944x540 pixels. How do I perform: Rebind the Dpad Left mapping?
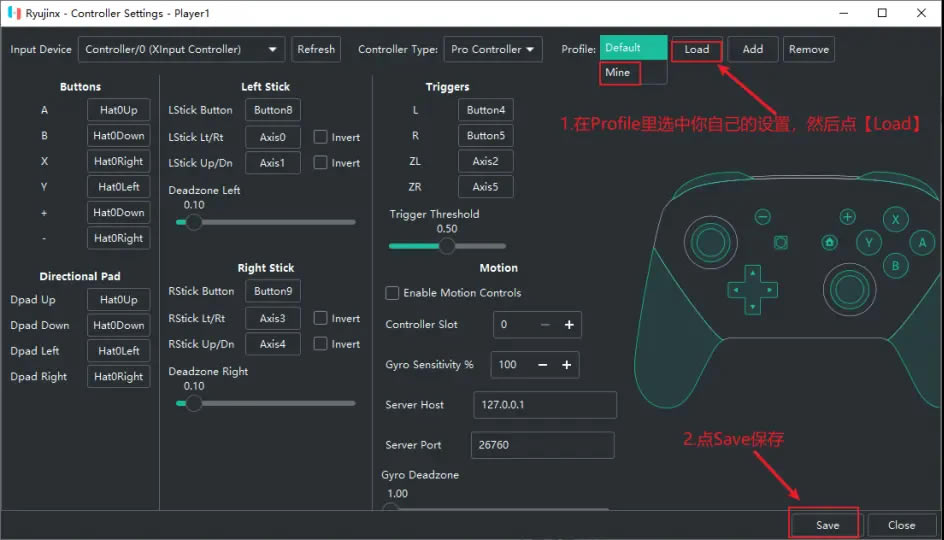coord(119,350)
